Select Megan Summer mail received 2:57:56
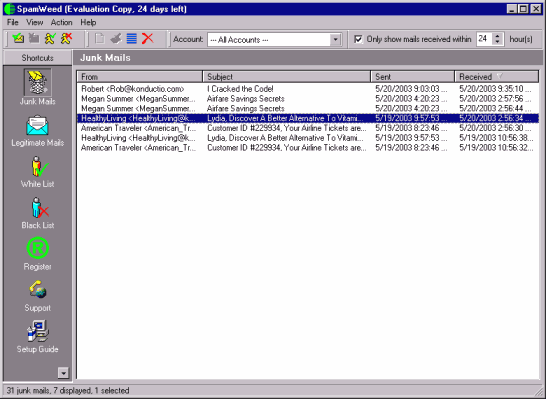The image size is (546, 399). [308, 99]
